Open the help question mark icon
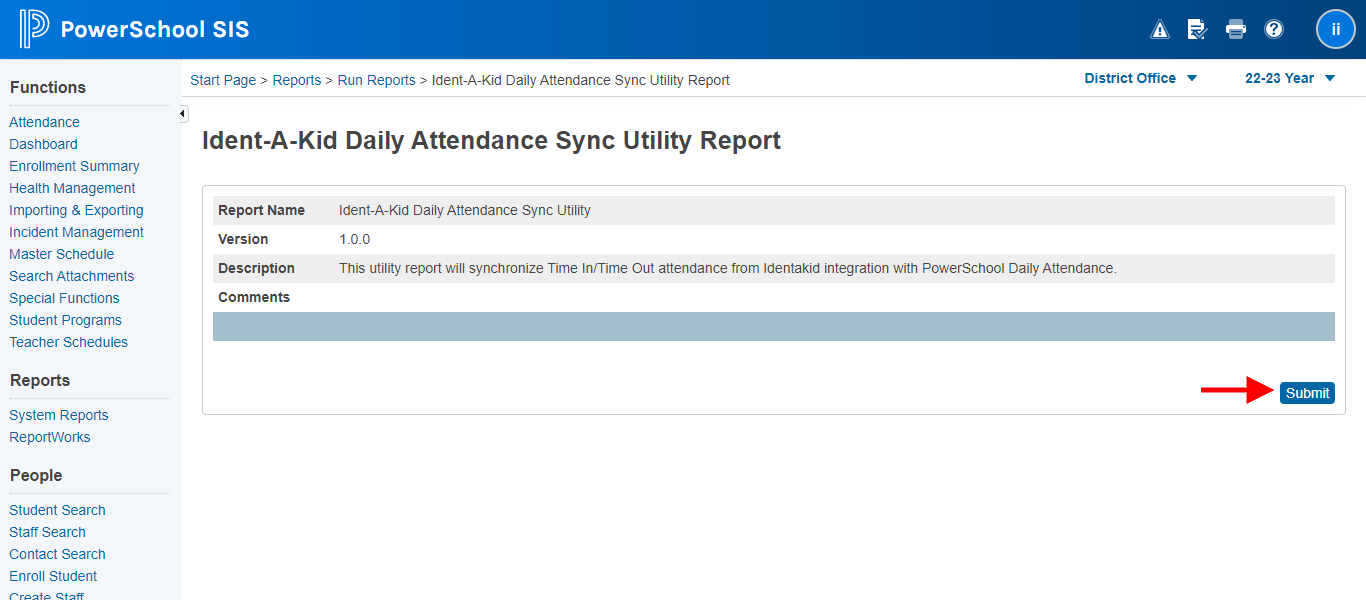The width and height of the screenshot is (1366, 600). pyautogui.click(x=1274, y=29)
